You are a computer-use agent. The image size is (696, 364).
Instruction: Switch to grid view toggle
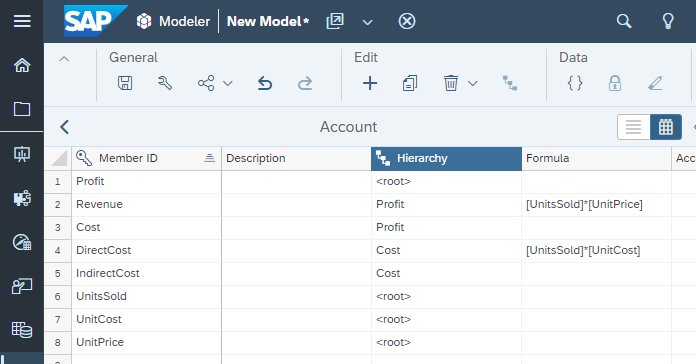pyautogui.click(x=666, y=127)
